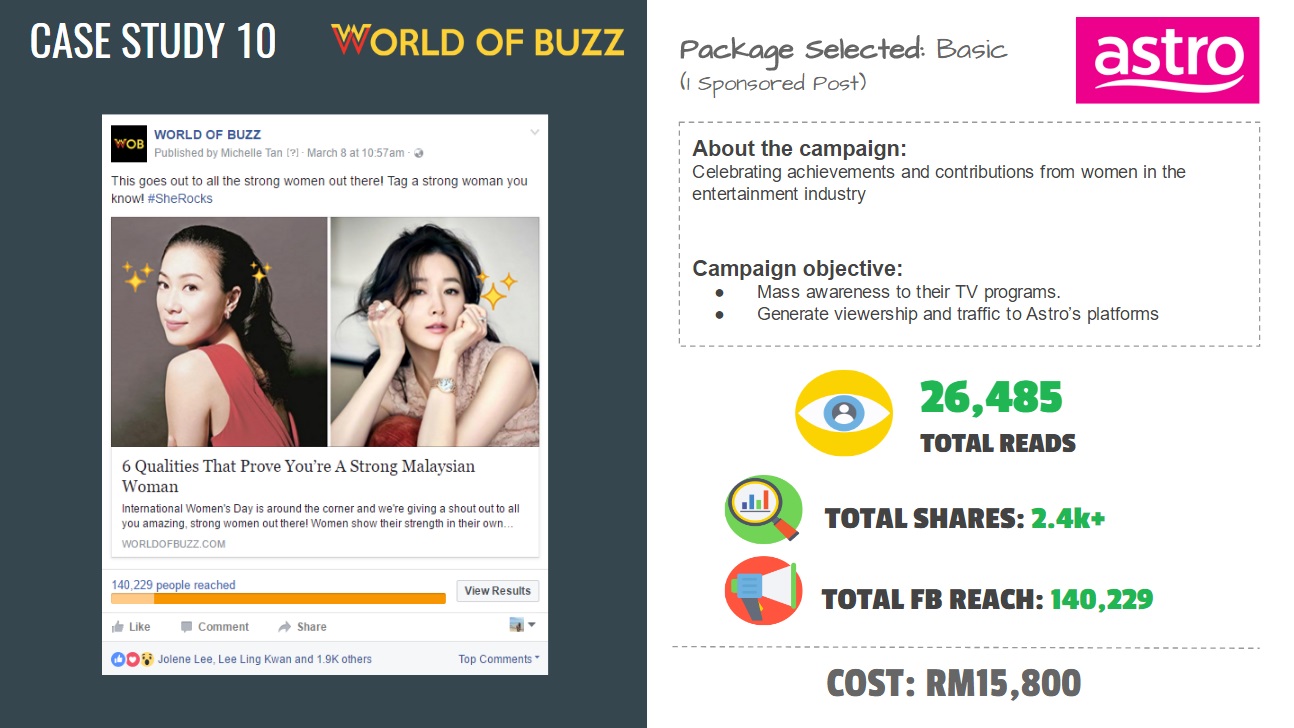
Task: Click the WOB page profile avatar
Action: point(128,143)
